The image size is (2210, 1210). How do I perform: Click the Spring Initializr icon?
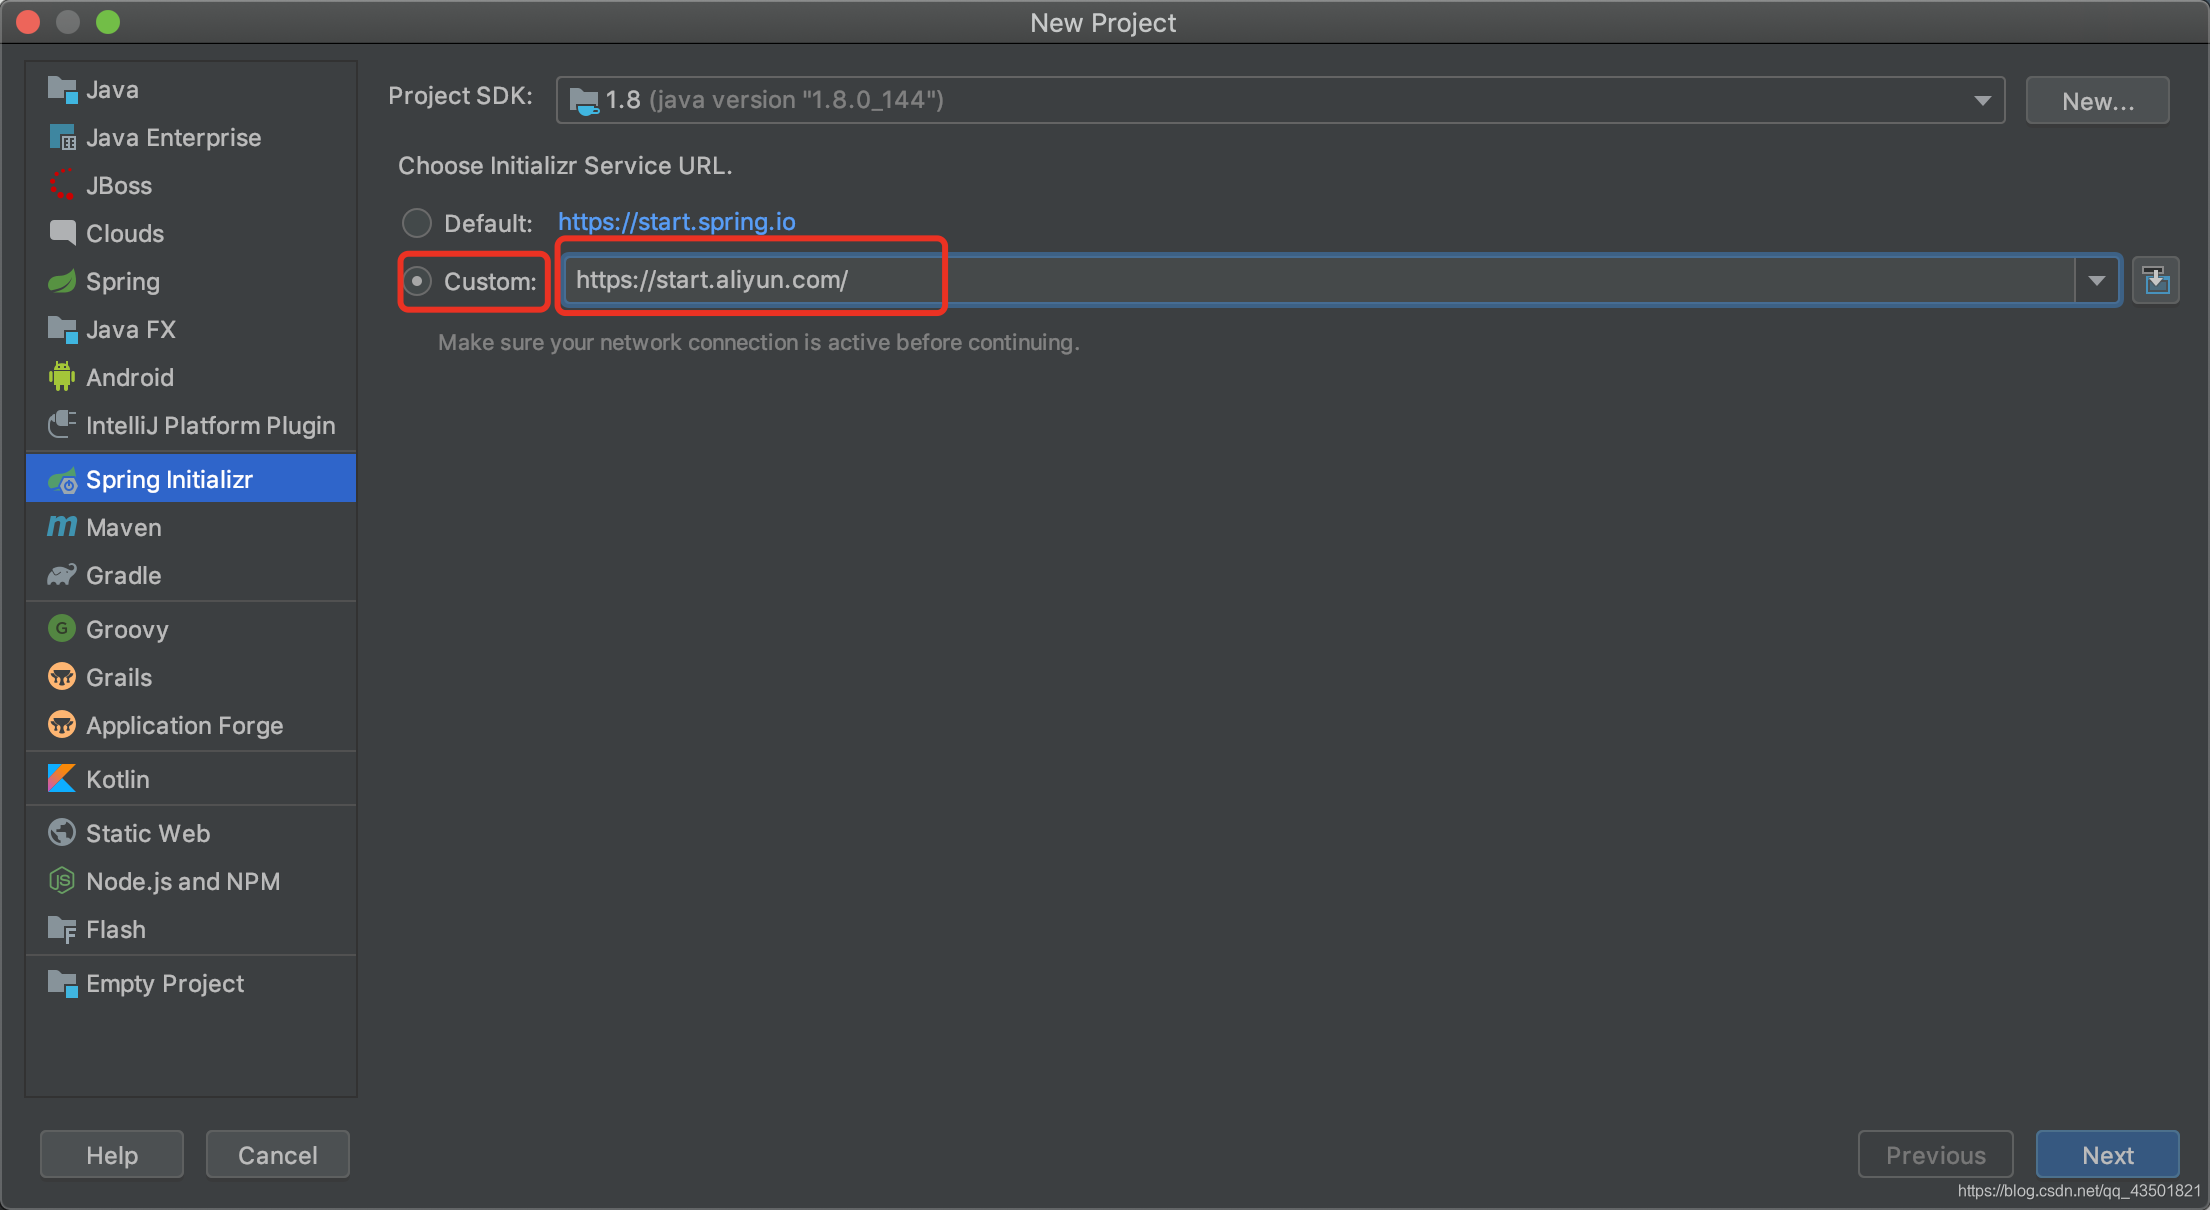pos(62,480)
